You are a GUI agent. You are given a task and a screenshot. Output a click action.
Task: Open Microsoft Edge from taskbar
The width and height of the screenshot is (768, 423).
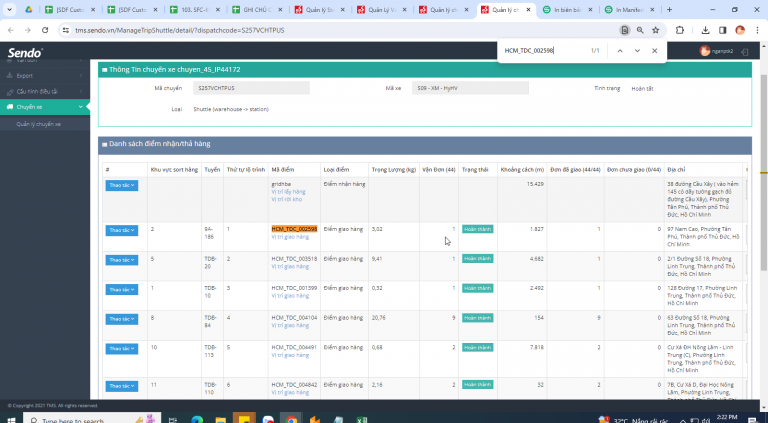[197, 420]
